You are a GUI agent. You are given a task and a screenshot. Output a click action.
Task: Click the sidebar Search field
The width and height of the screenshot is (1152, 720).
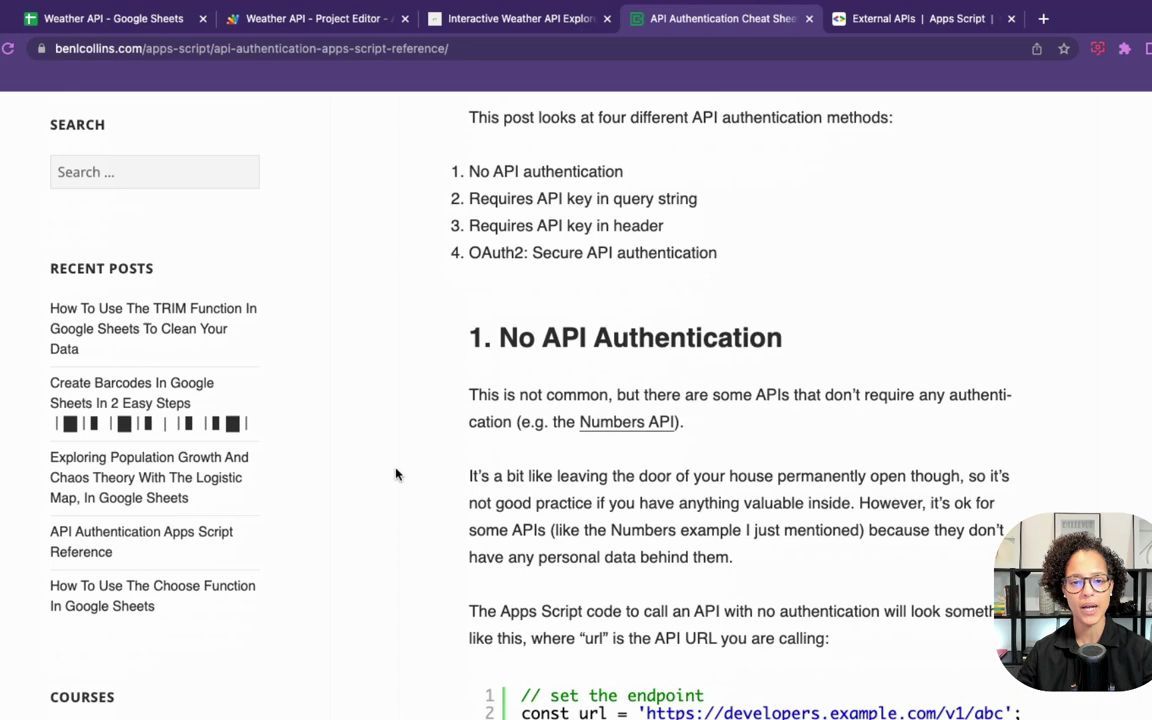[154, 172]
